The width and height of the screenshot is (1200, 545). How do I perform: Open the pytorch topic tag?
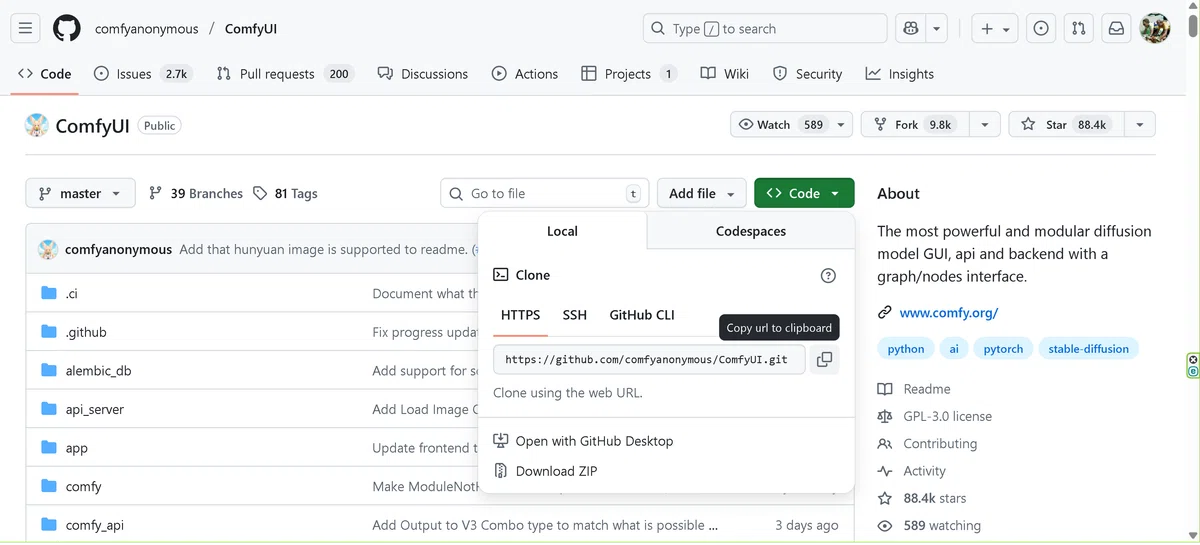click(x=1003, y=349)
